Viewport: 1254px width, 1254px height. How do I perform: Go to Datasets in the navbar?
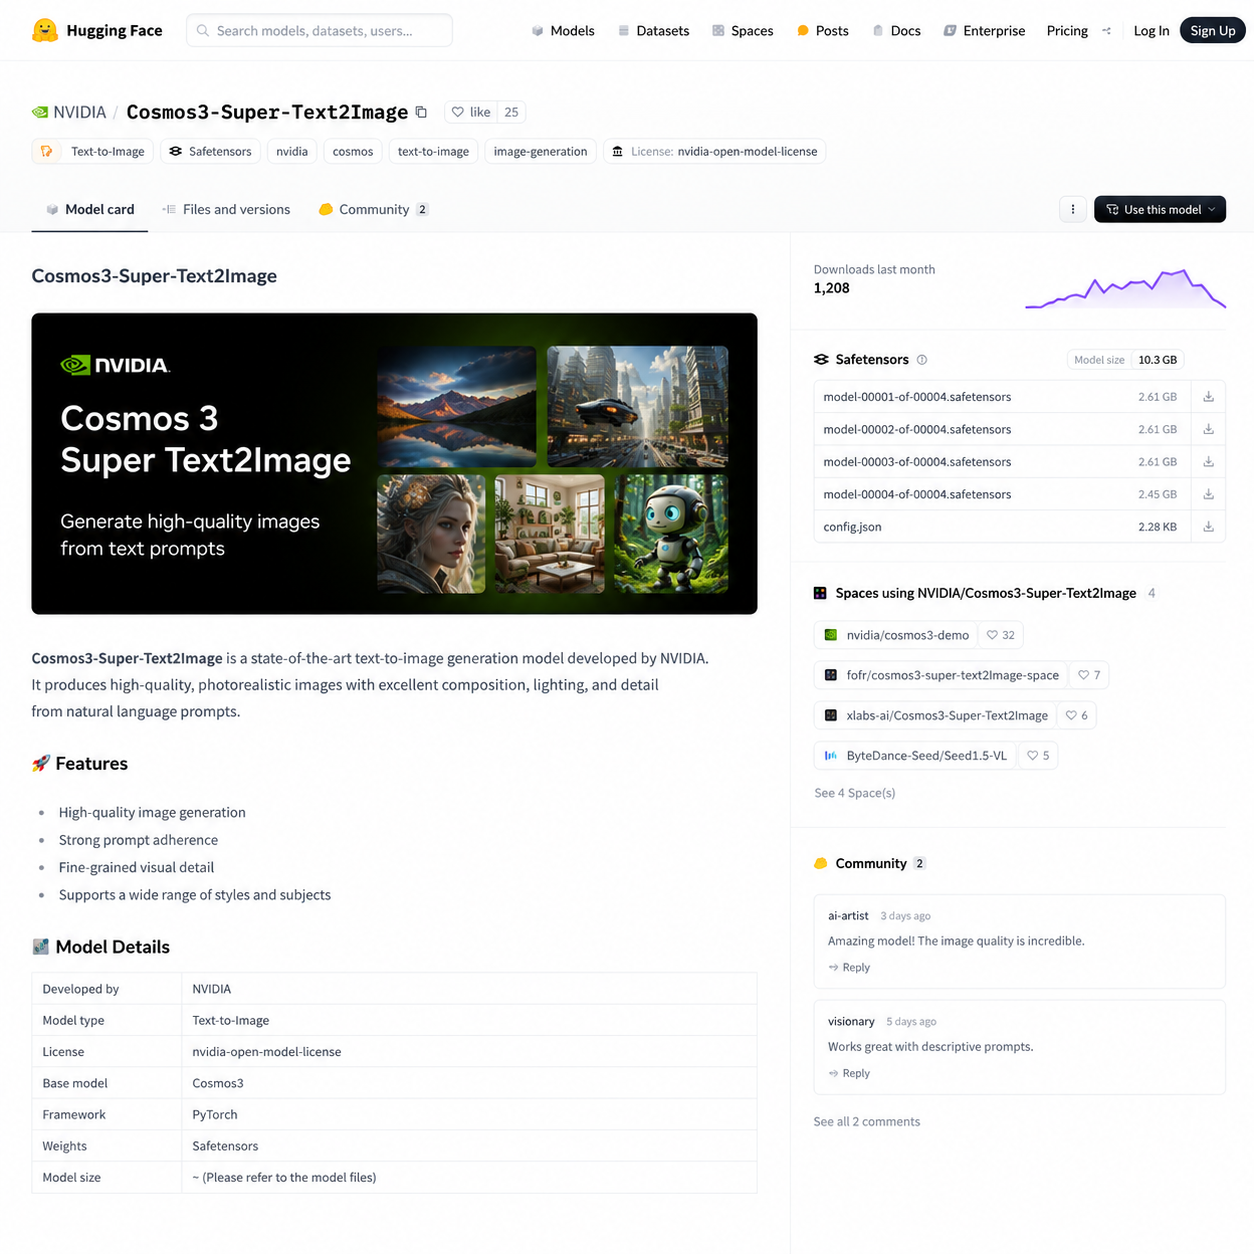[x=653, y=31]
